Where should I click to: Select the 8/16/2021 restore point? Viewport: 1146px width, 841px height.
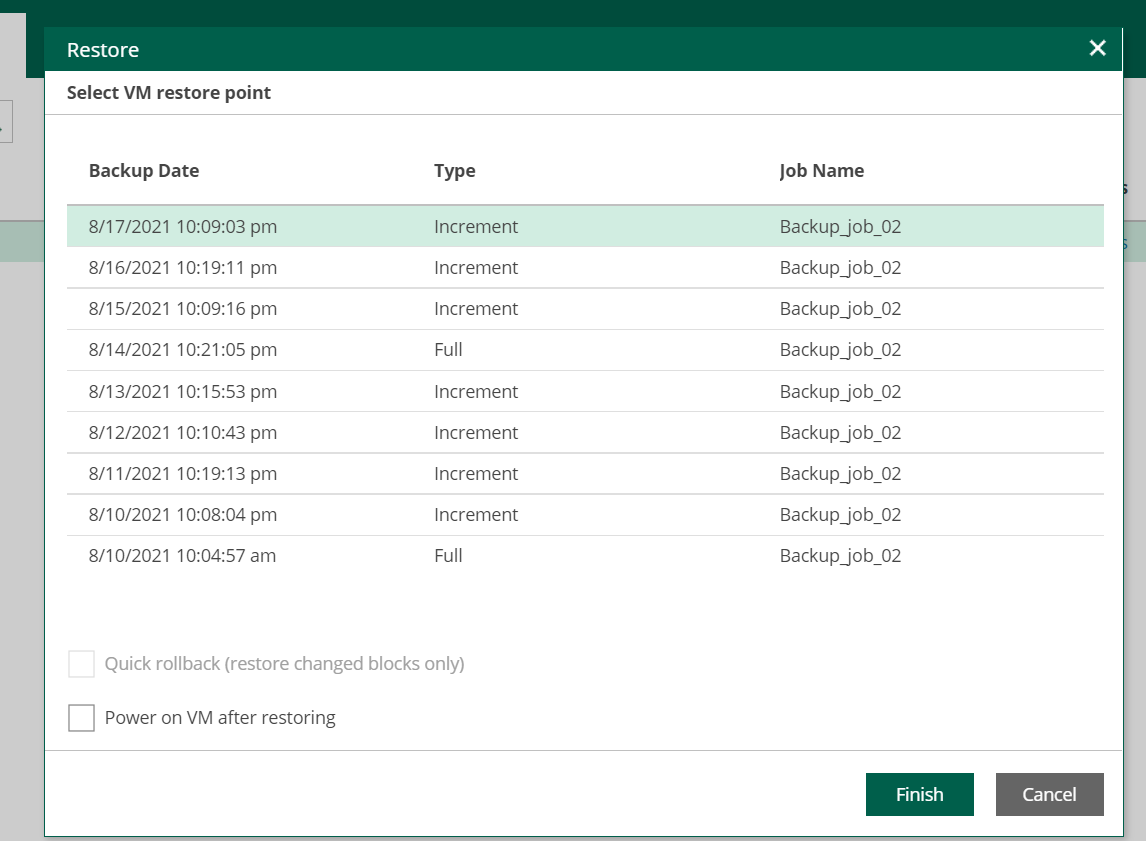[x=300, y=267]
